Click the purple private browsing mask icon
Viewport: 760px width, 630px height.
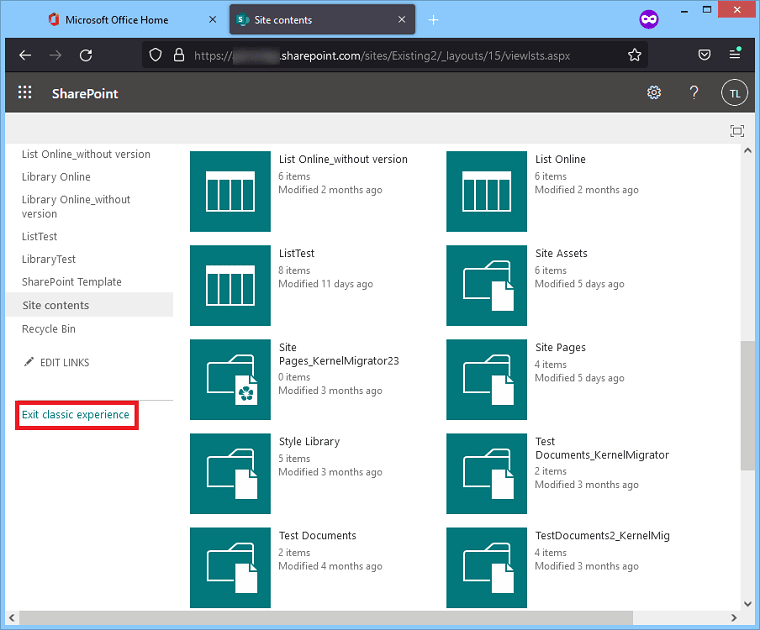649,19
